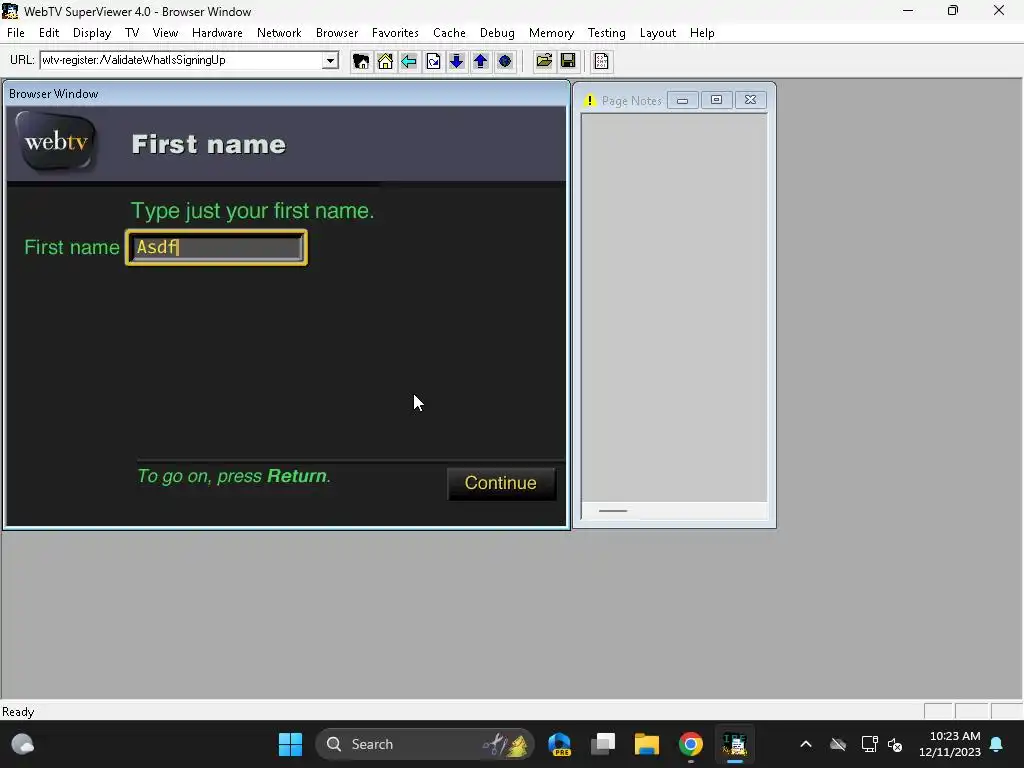This screenshot has height=768, width=1024.
Task: Click the WebTV logo in the page header
Action: point(56,141)
